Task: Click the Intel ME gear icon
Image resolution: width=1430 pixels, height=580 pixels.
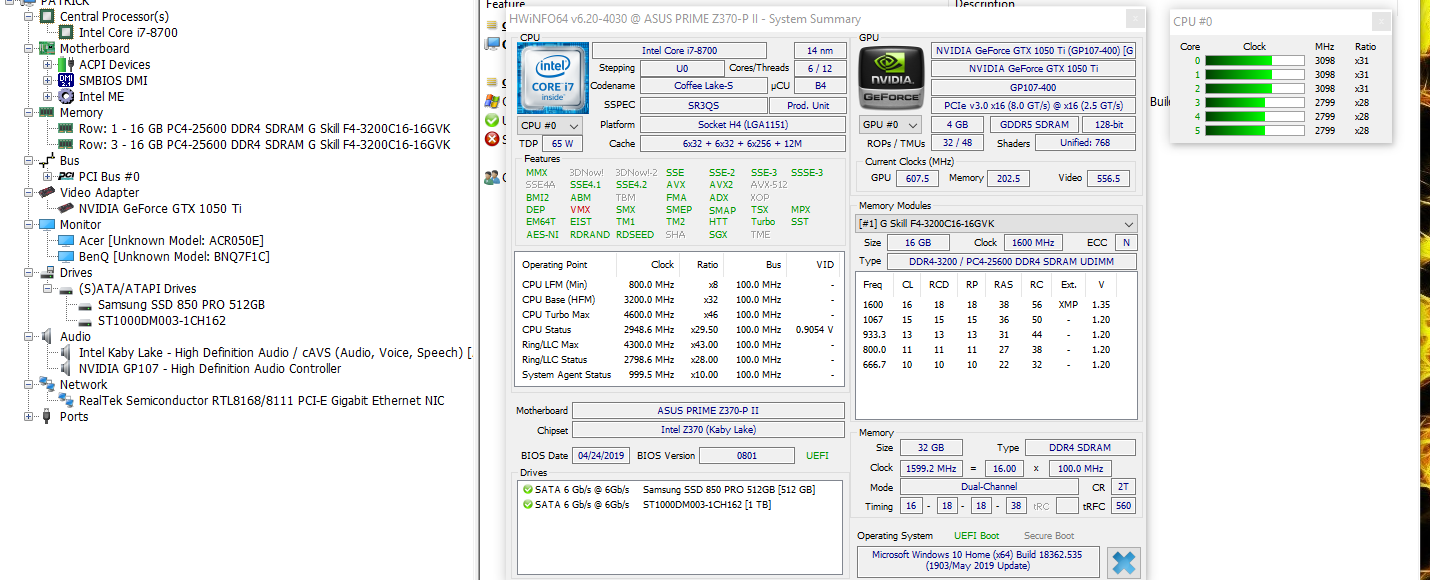Action: [66, 96]
